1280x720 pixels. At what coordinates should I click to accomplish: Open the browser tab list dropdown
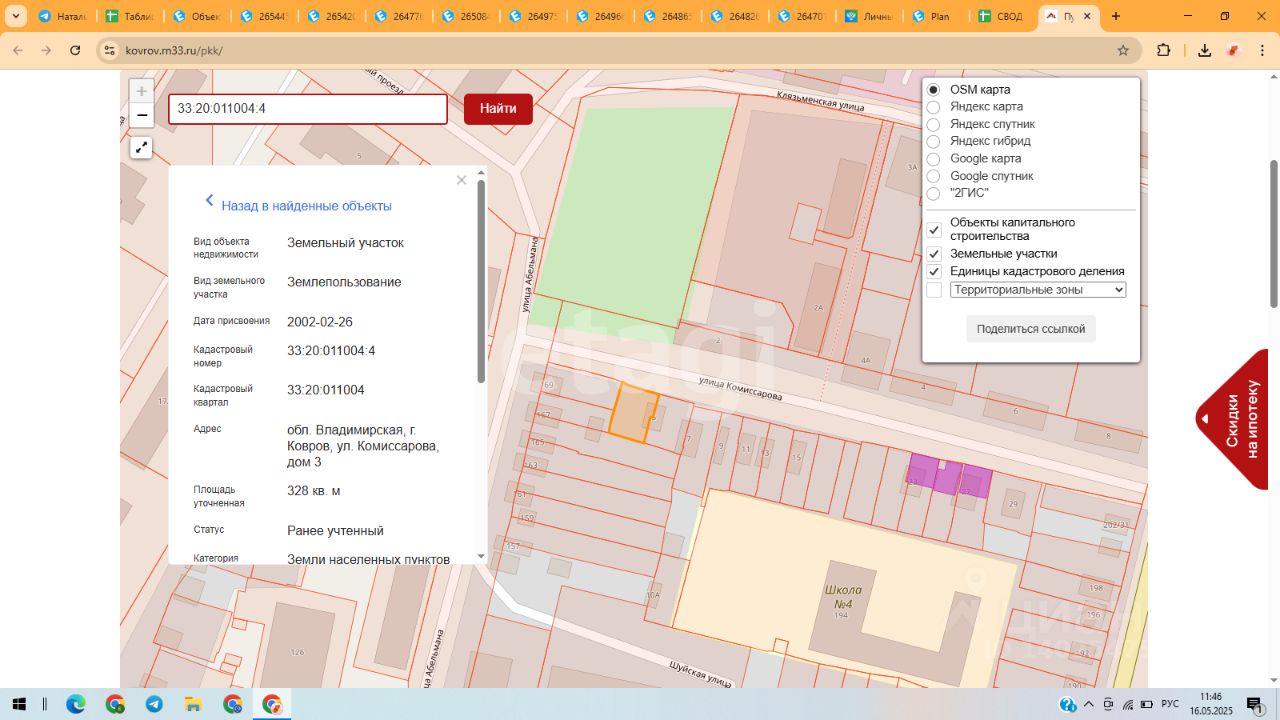(x=16, y=16)
